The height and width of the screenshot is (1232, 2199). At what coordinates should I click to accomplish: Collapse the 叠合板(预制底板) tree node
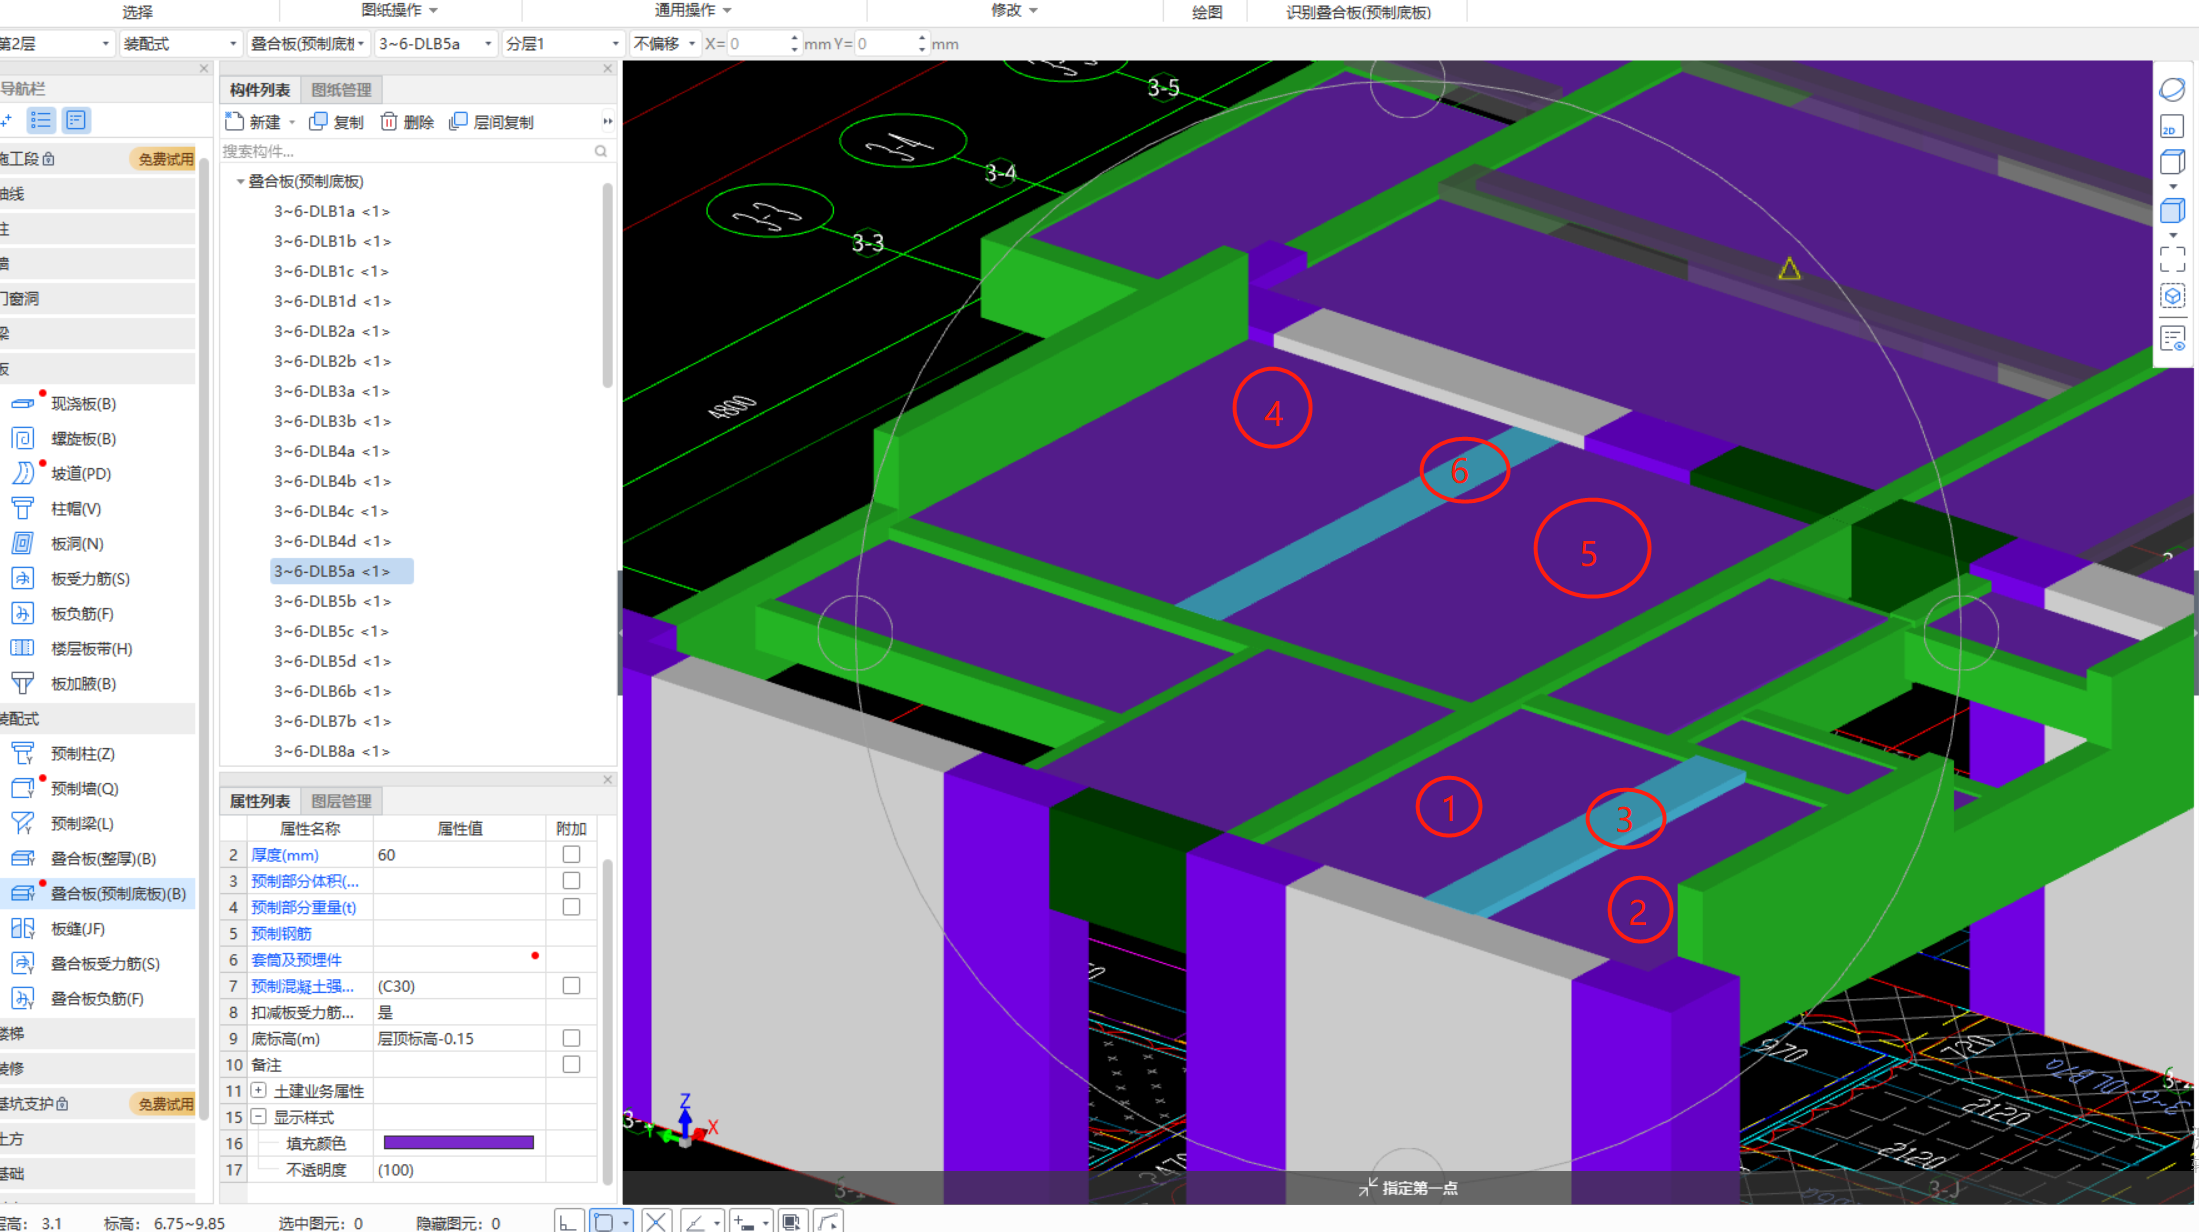coord(240,181)
